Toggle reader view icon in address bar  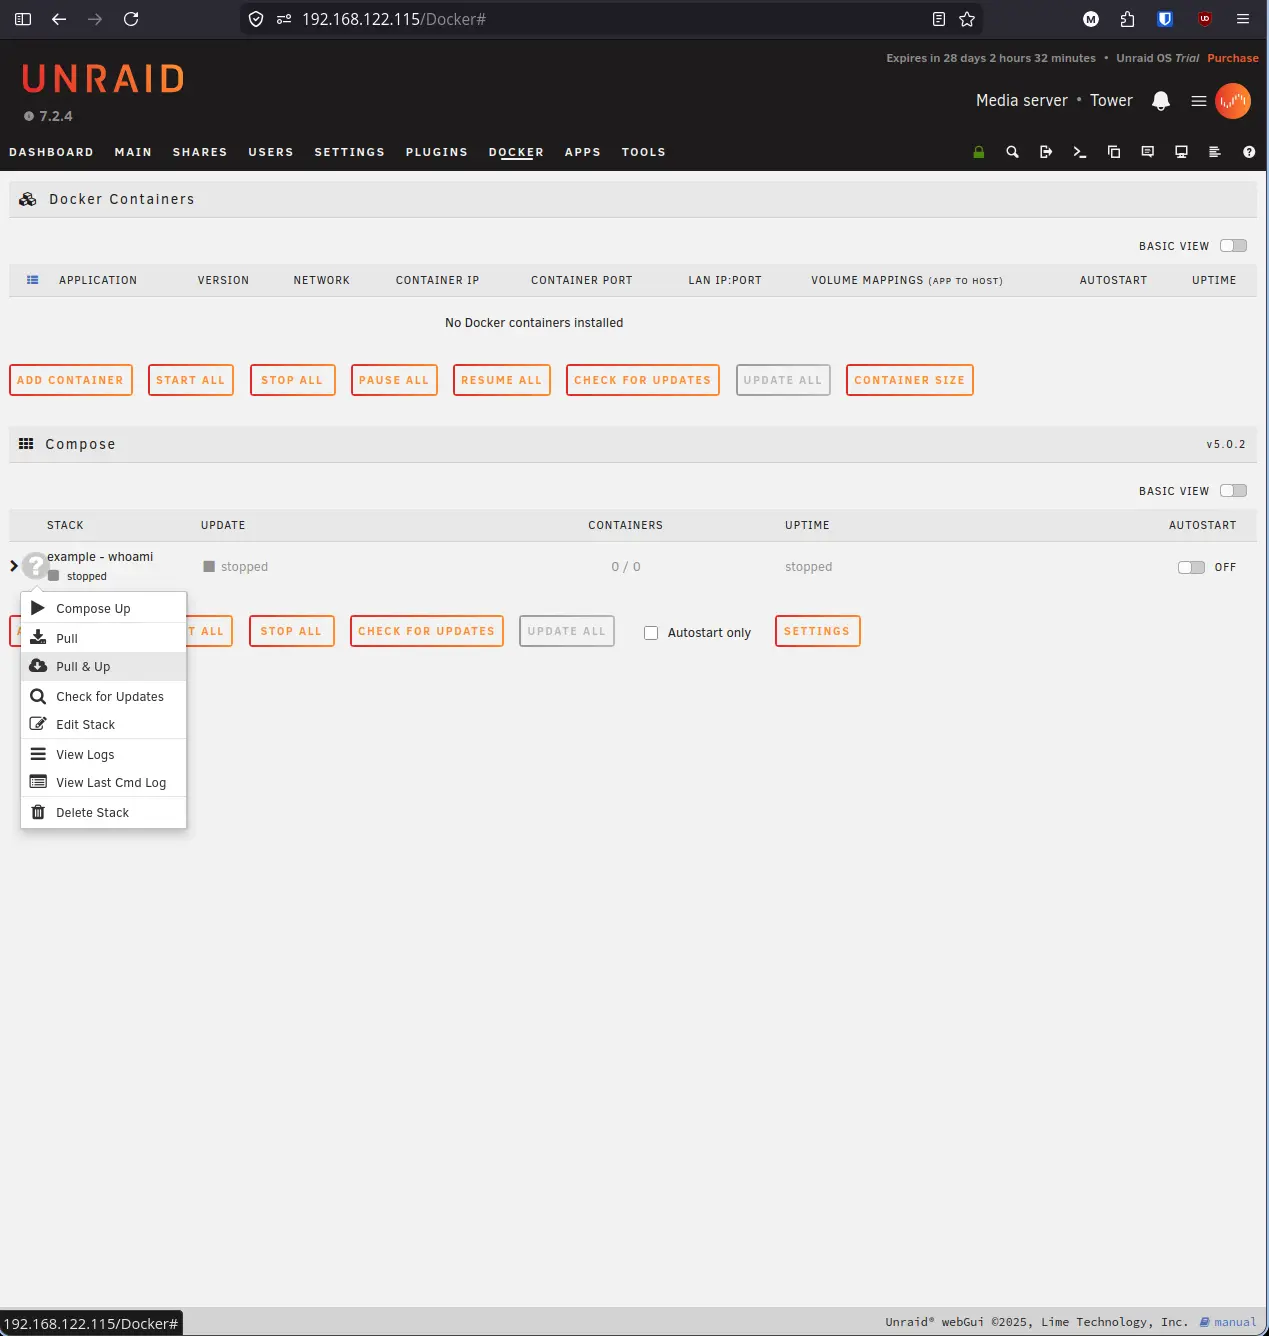click(x=939, y=19)
